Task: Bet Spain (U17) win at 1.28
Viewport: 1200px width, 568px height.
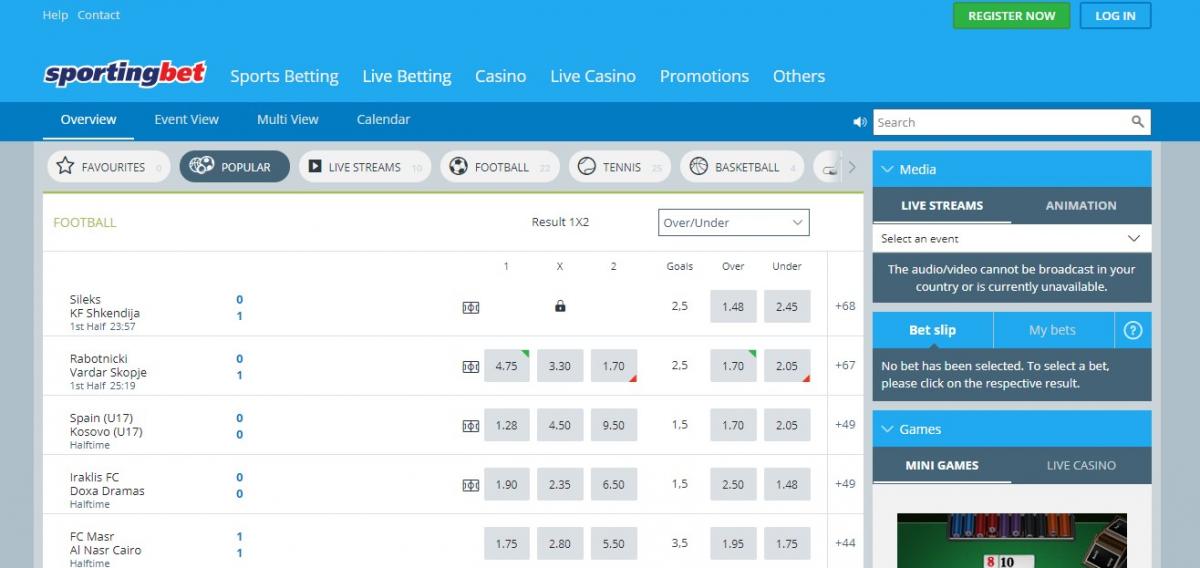Action: point(507,425)
